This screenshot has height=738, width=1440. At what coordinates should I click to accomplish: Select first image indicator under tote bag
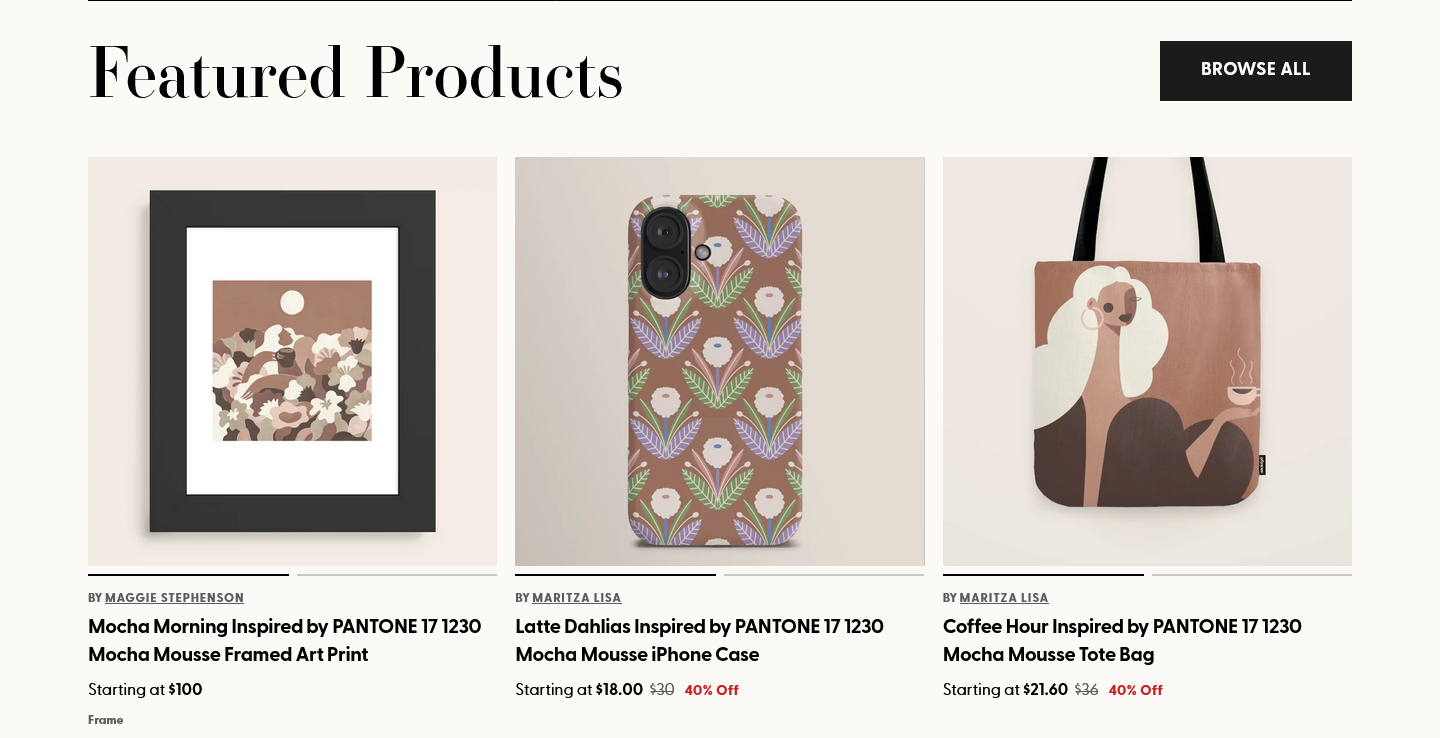pos(1043,575)
